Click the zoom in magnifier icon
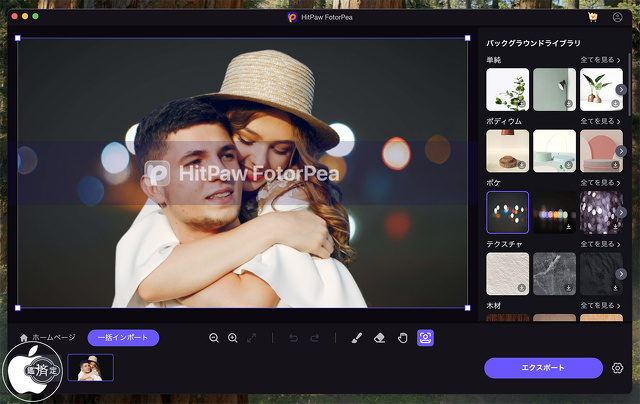Screen dimensions: 640x404 pyautogui.click(x=233, y=338)
